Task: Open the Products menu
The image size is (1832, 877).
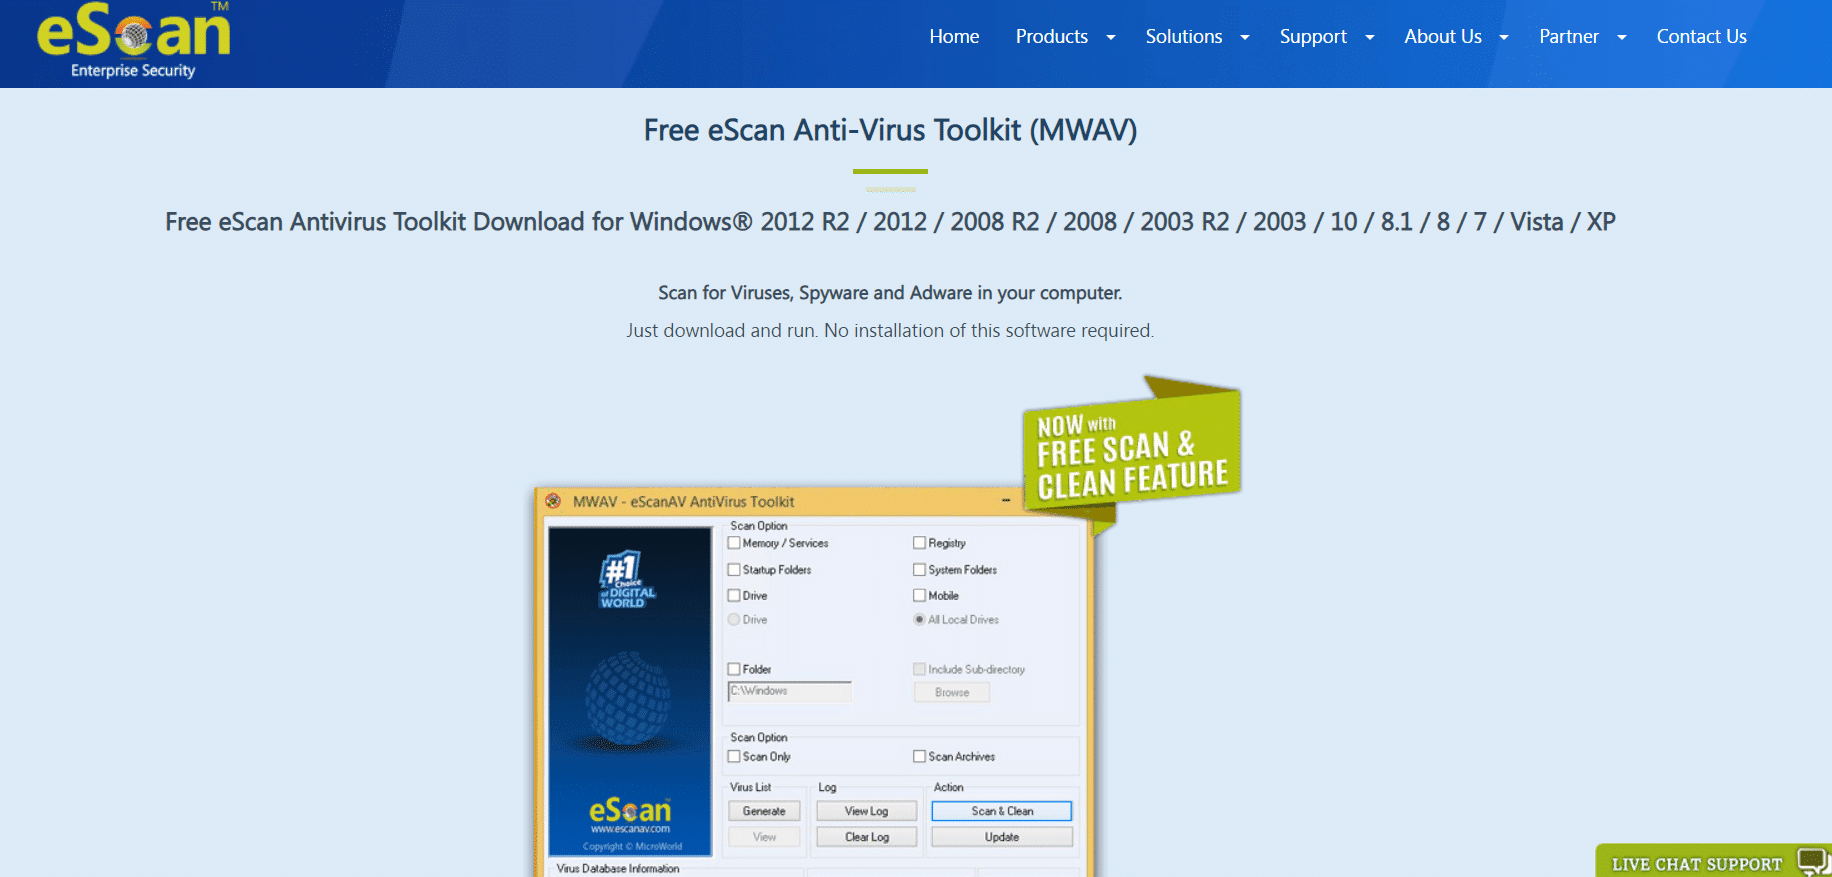Action: click(1052, 36)
